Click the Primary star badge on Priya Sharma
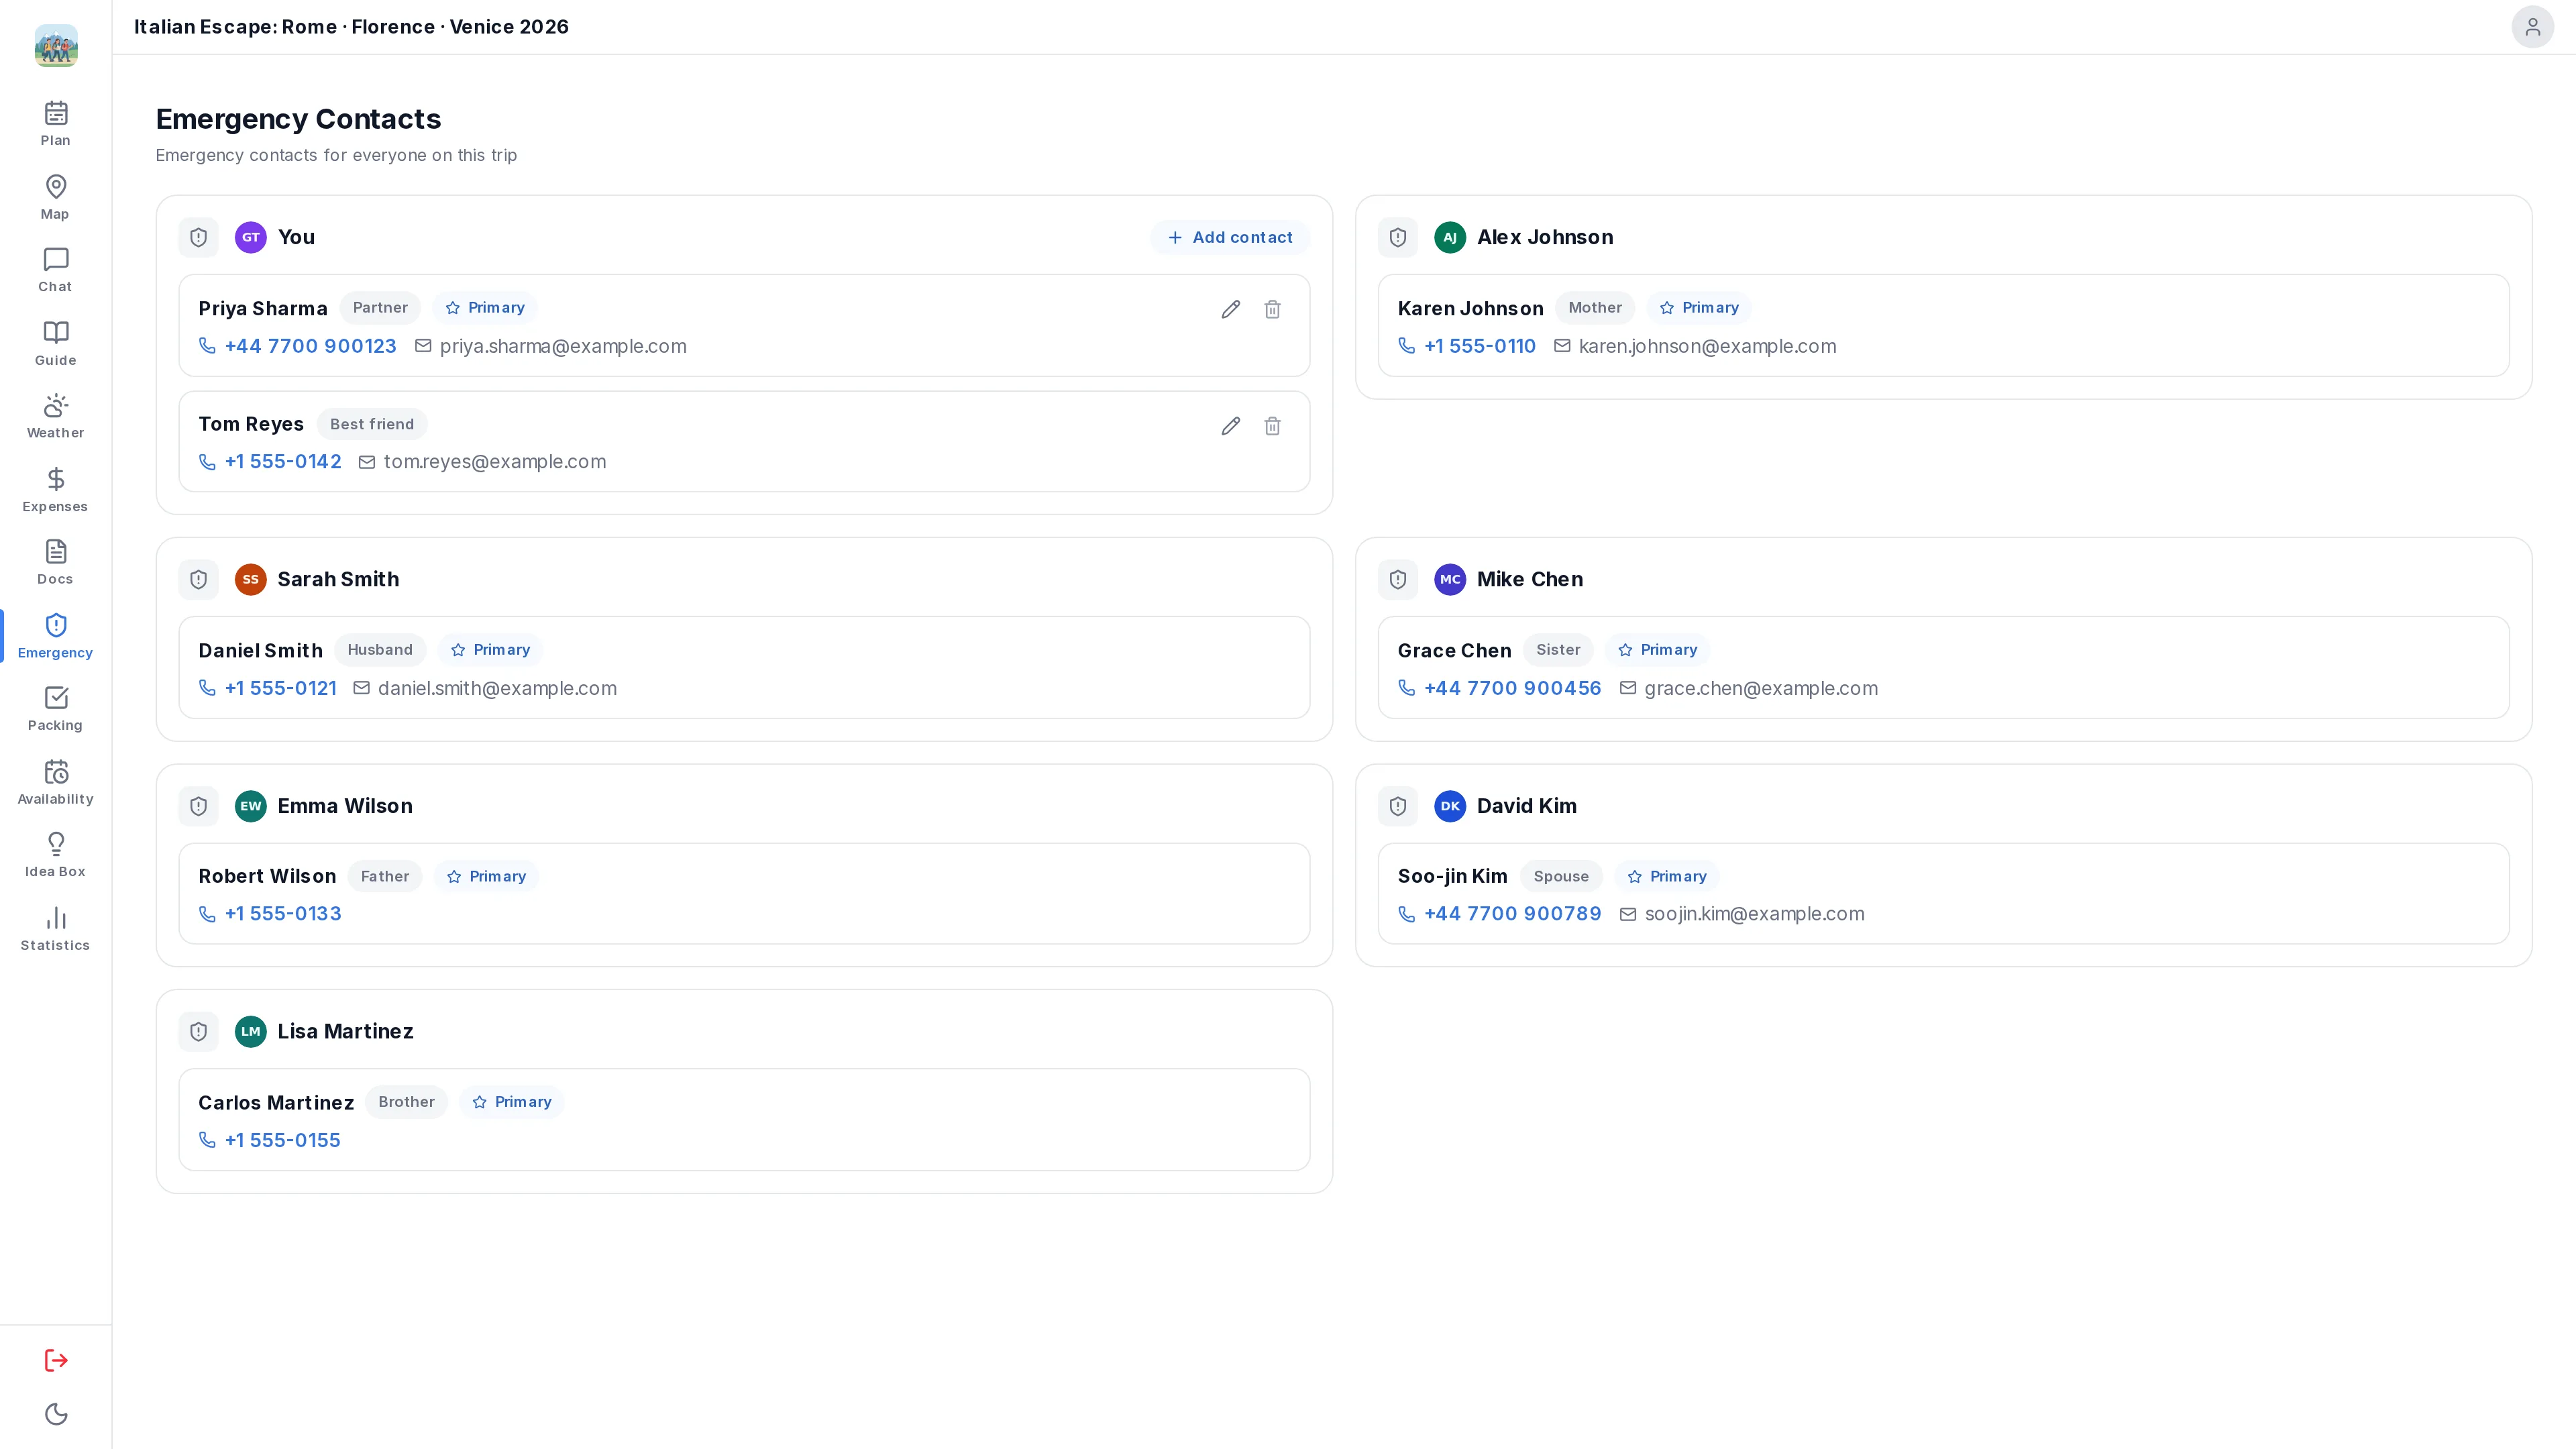The height and width of the screenshot is (1449, 2576). click(x=485, y=308)
